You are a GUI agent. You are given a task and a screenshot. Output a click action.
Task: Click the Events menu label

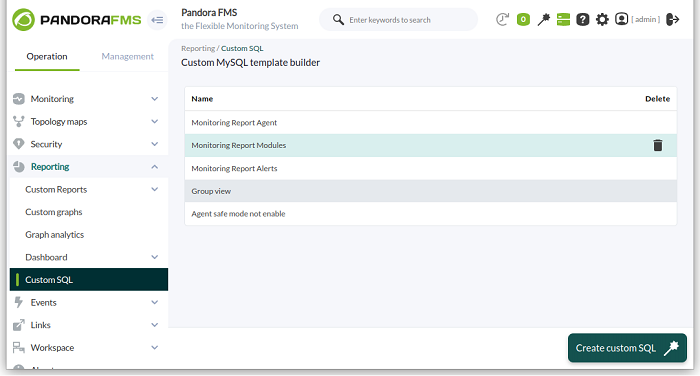(x=44, y=302)
